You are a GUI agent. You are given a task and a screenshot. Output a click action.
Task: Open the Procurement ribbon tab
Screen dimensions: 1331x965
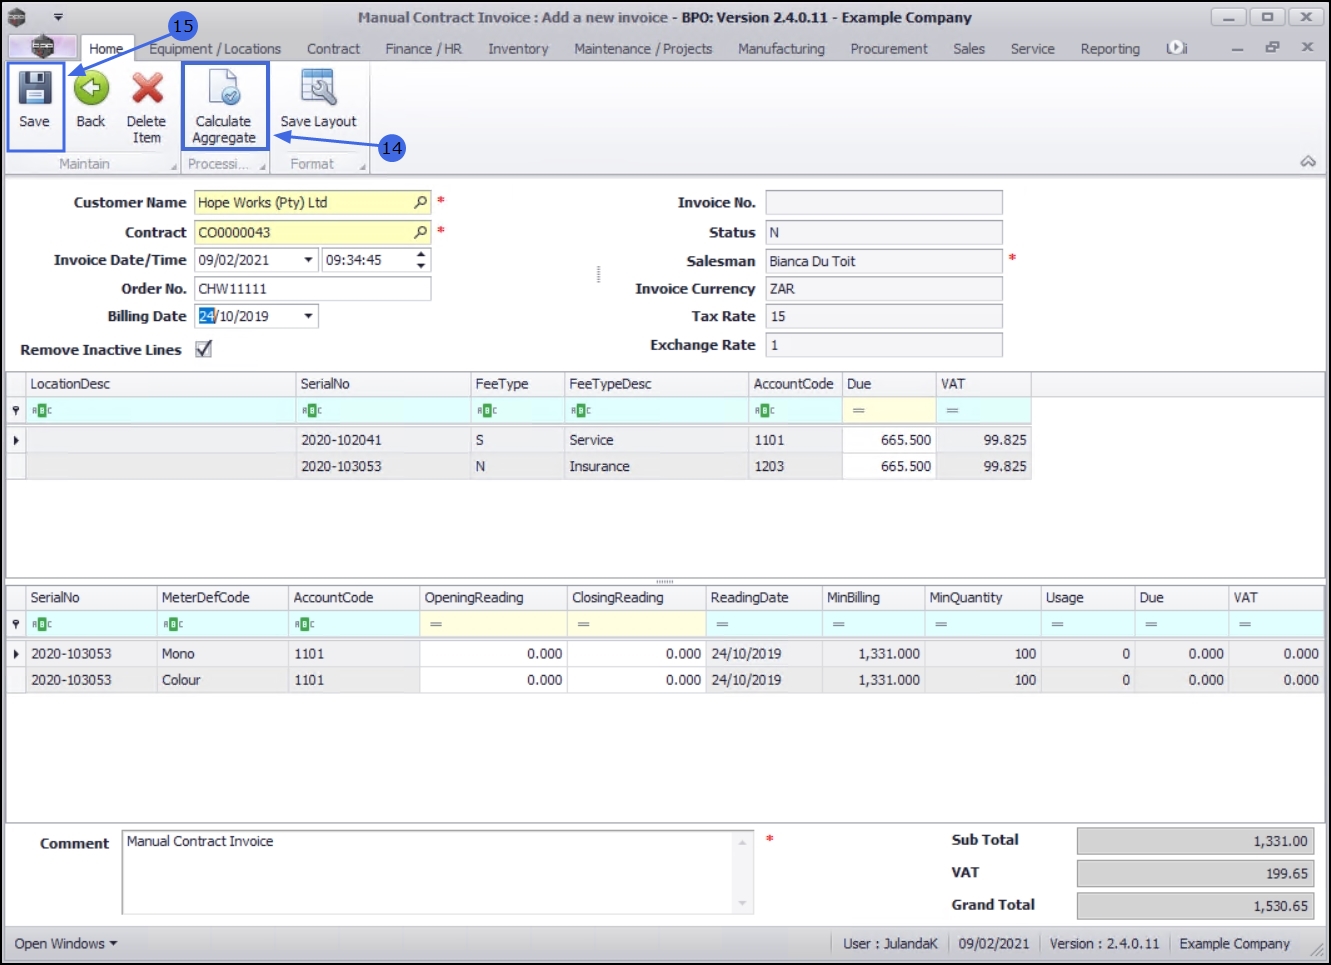(x=888, y=48)
